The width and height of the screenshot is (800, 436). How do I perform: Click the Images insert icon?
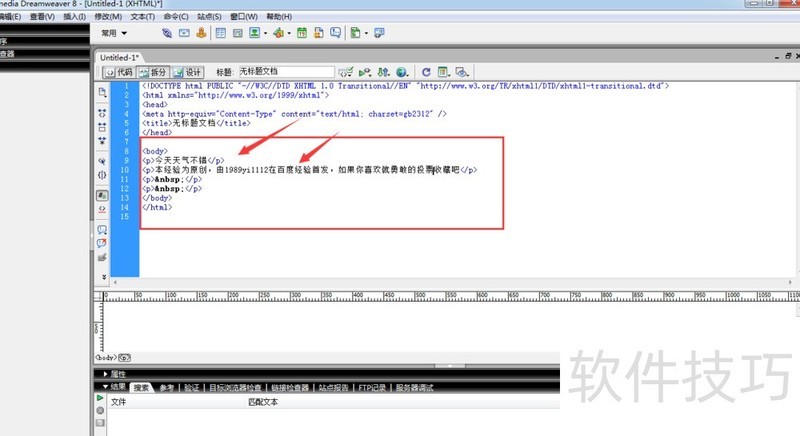pos(255,33)
